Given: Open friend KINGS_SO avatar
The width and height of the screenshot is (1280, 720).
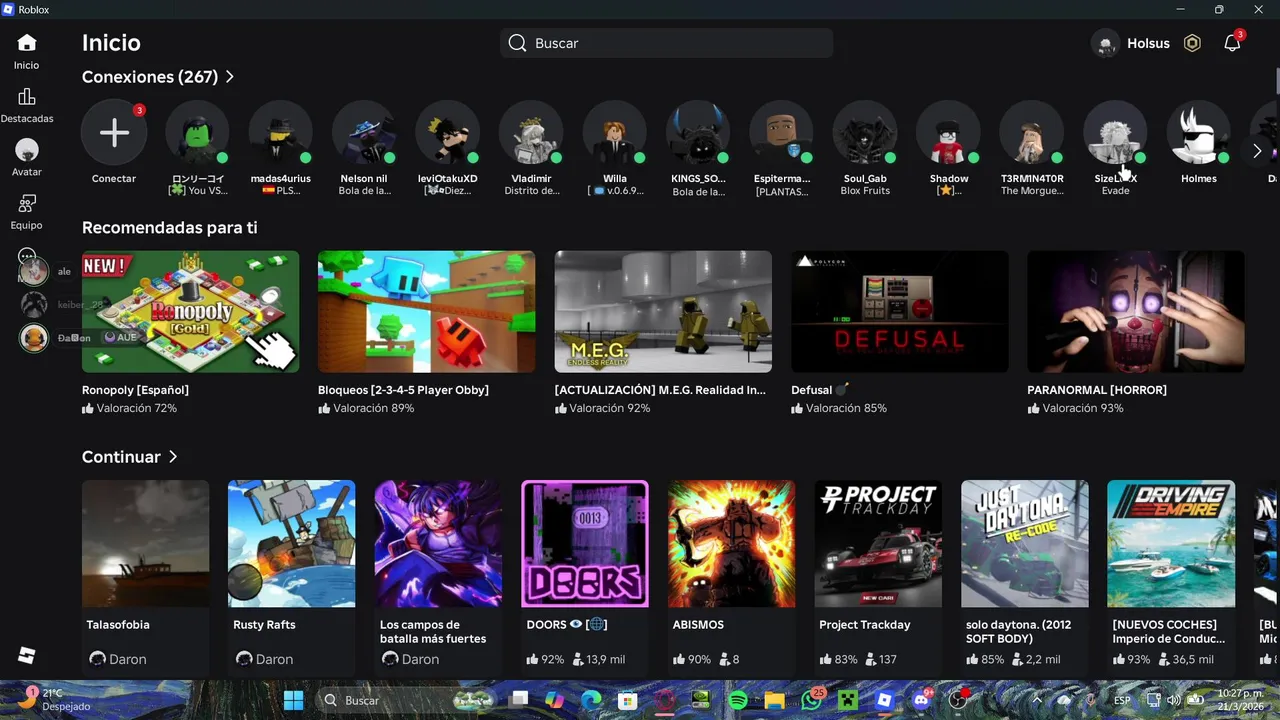Looking at the screenshot, I should click(x=698, y=133).
